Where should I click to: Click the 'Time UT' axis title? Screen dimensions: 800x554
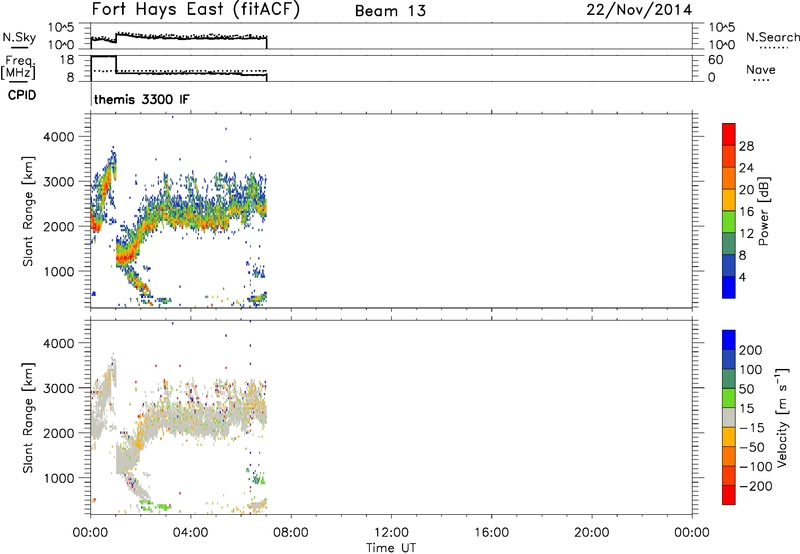click(391, 548)
